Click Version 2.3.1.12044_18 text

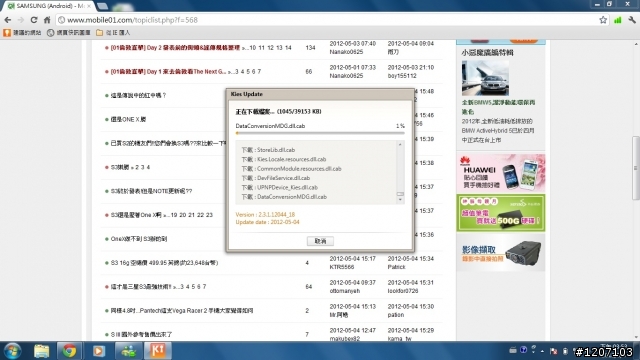click(265, 215)
